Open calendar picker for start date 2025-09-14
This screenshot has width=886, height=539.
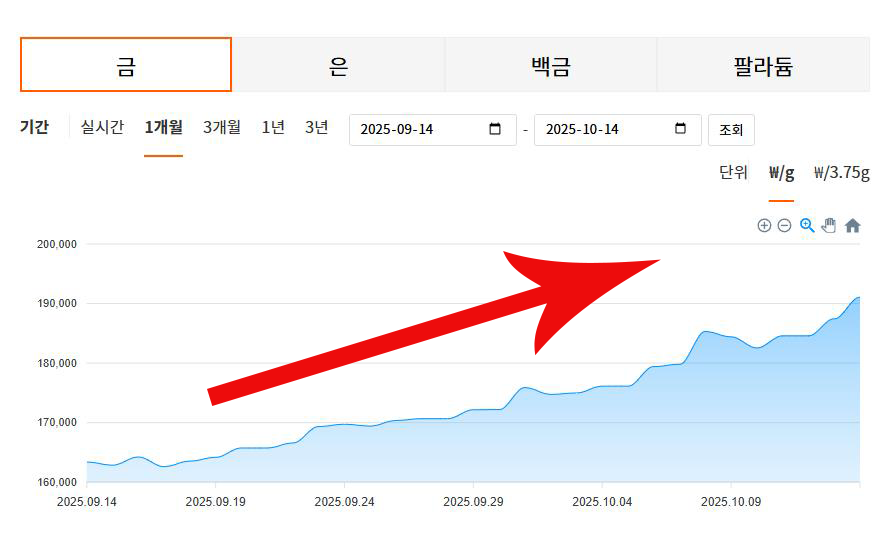coord(495,129)
